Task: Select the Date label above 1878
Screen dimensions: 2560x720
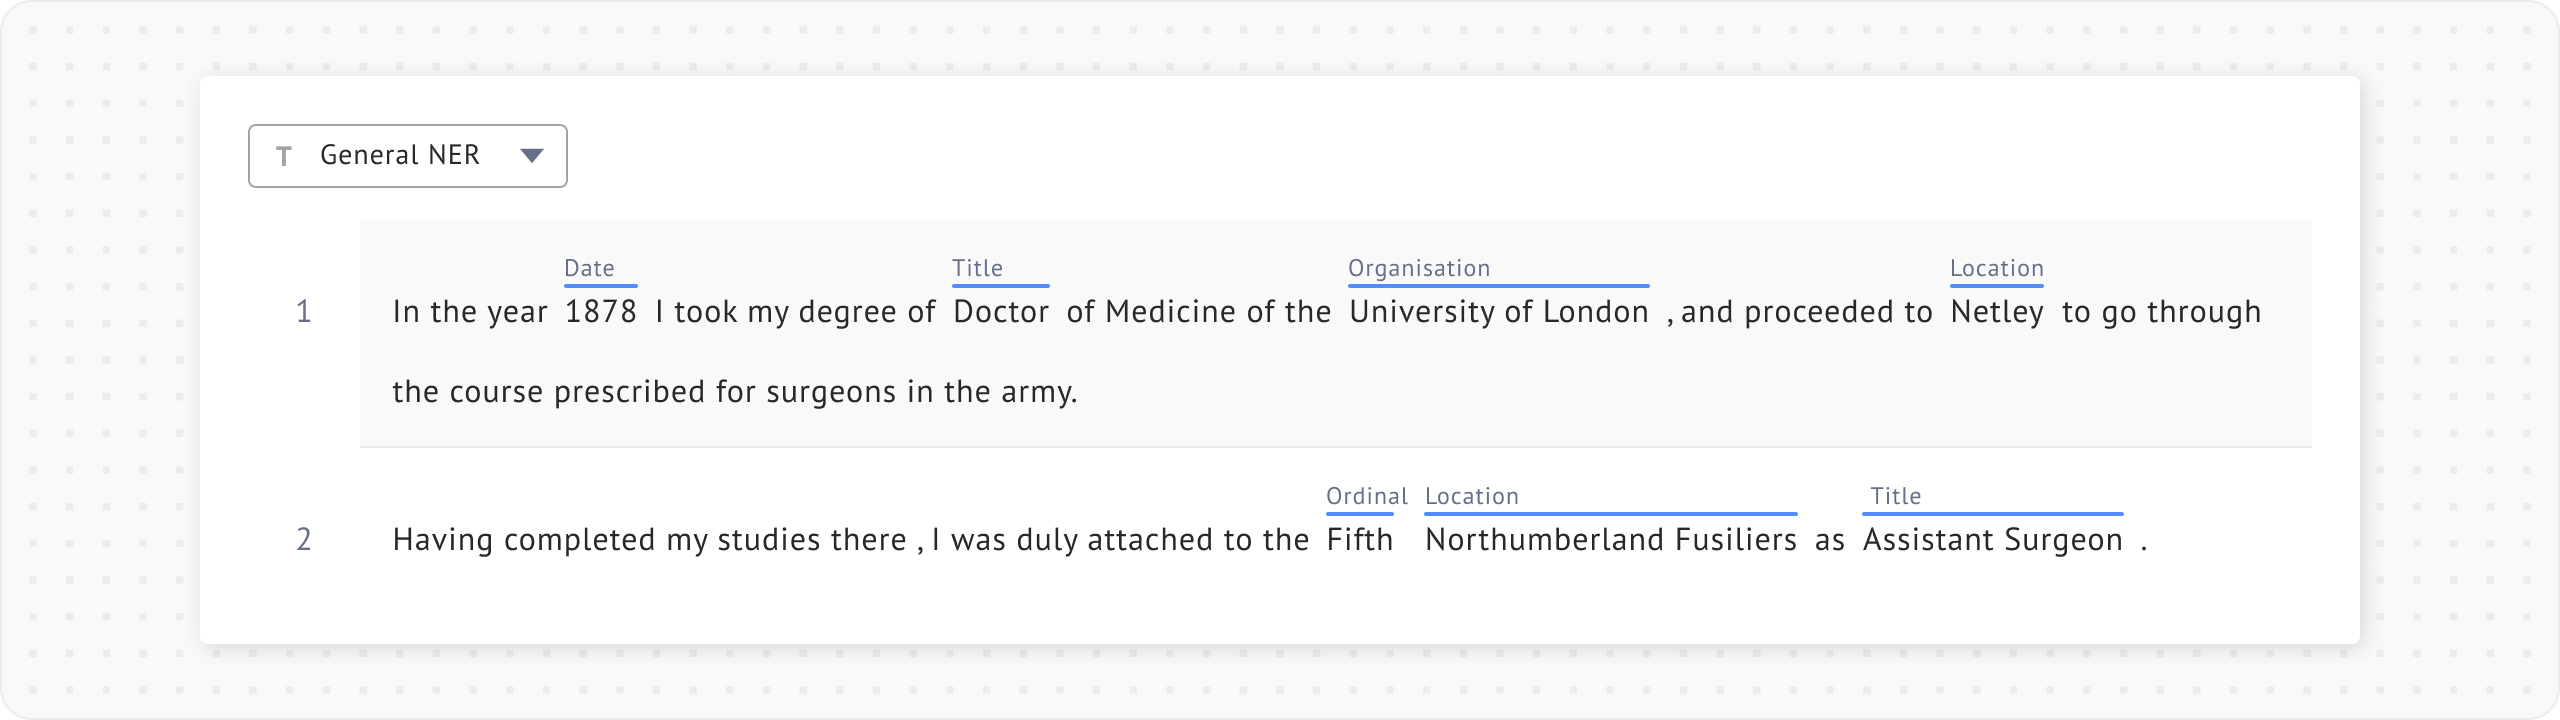Action: [589, 268]
